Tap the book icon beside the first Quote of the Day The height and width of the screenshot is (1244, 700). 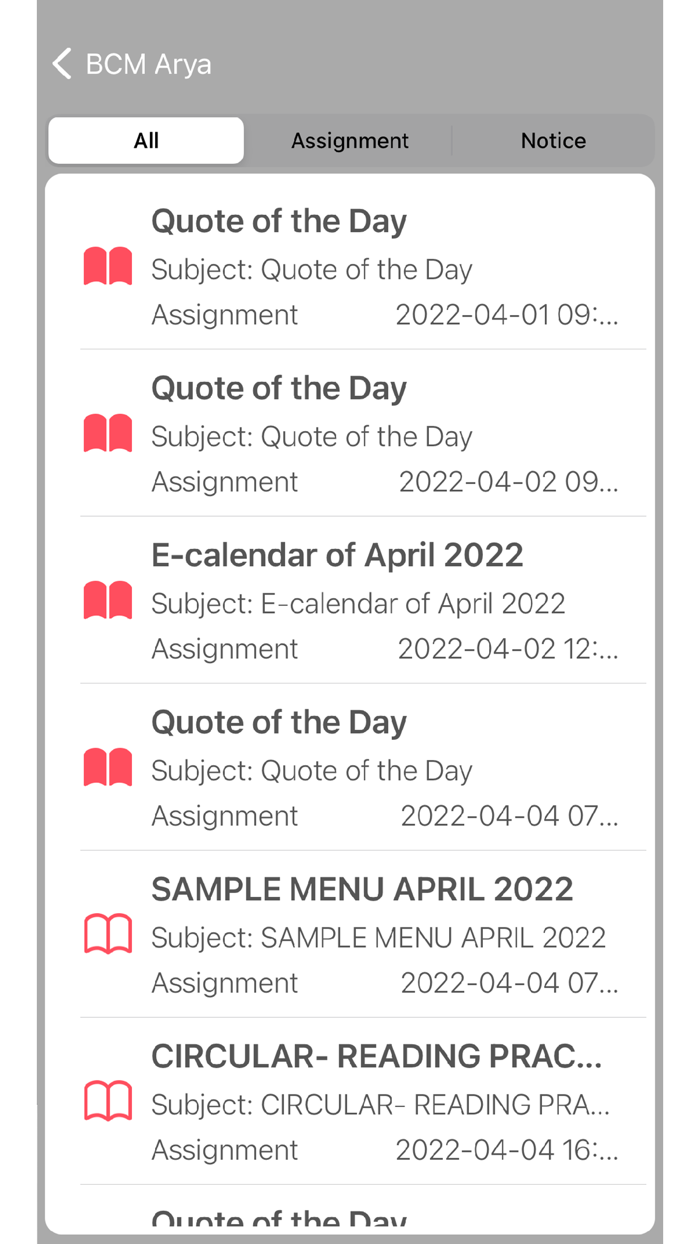tap(106, 266)
